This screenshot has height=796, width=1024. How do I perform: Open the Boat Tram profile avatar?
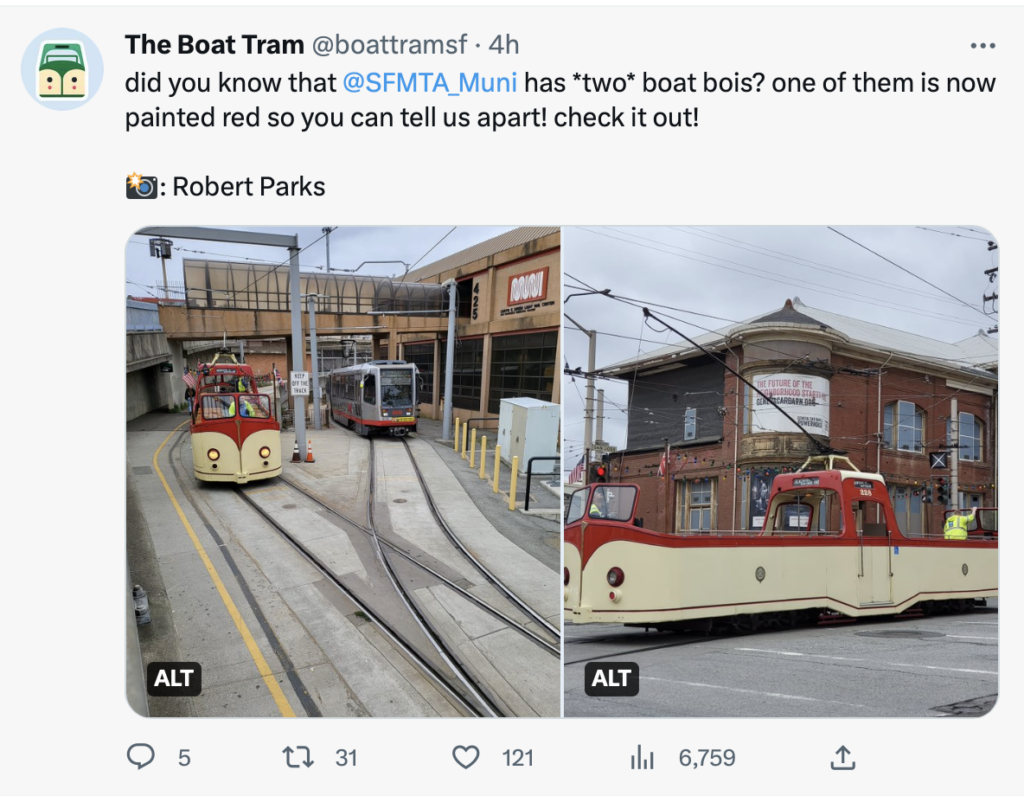[62, 69]
